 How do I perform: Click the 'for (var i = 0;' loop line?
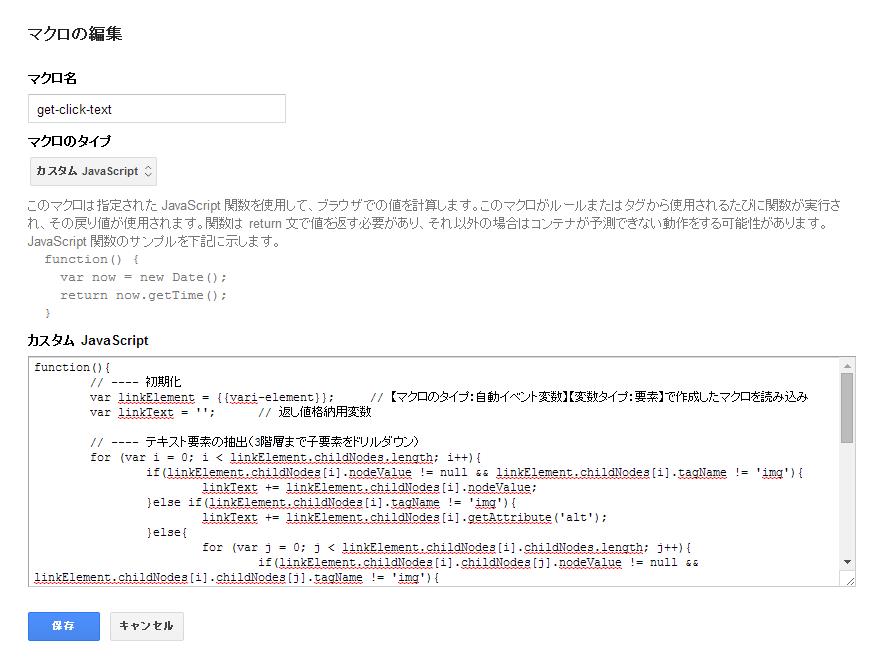pos(286,457)
